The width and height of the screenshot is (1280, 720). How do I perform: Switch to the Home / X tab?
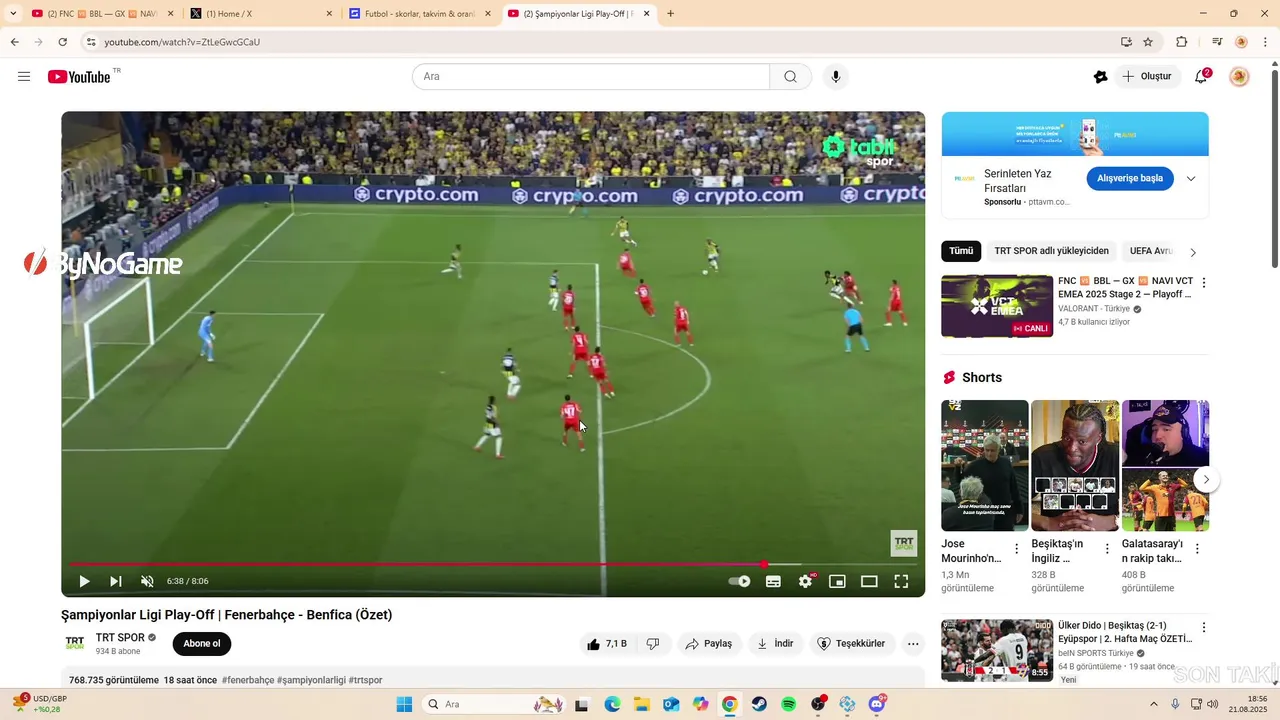(262, 14)
